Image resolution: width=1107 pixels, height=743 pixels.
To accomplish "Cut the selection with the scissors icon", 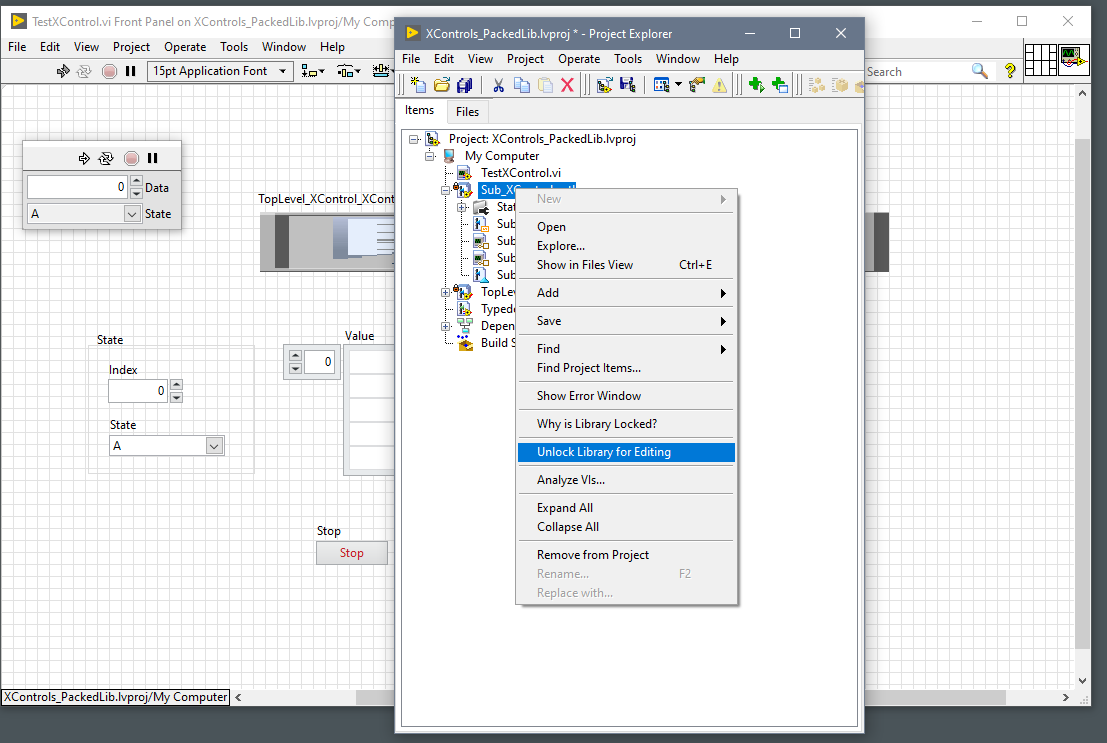I will pos(497,84).
